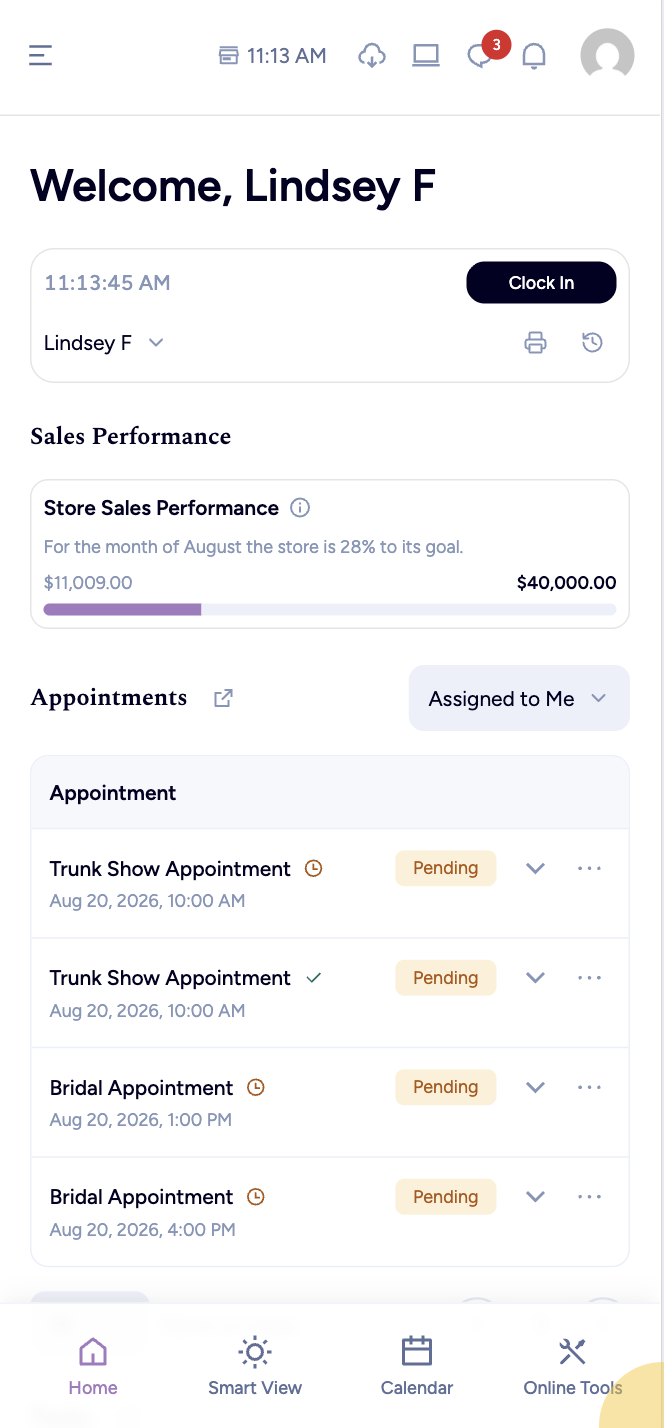
Task: Open the Online Tools tab
Action: 573,1366
